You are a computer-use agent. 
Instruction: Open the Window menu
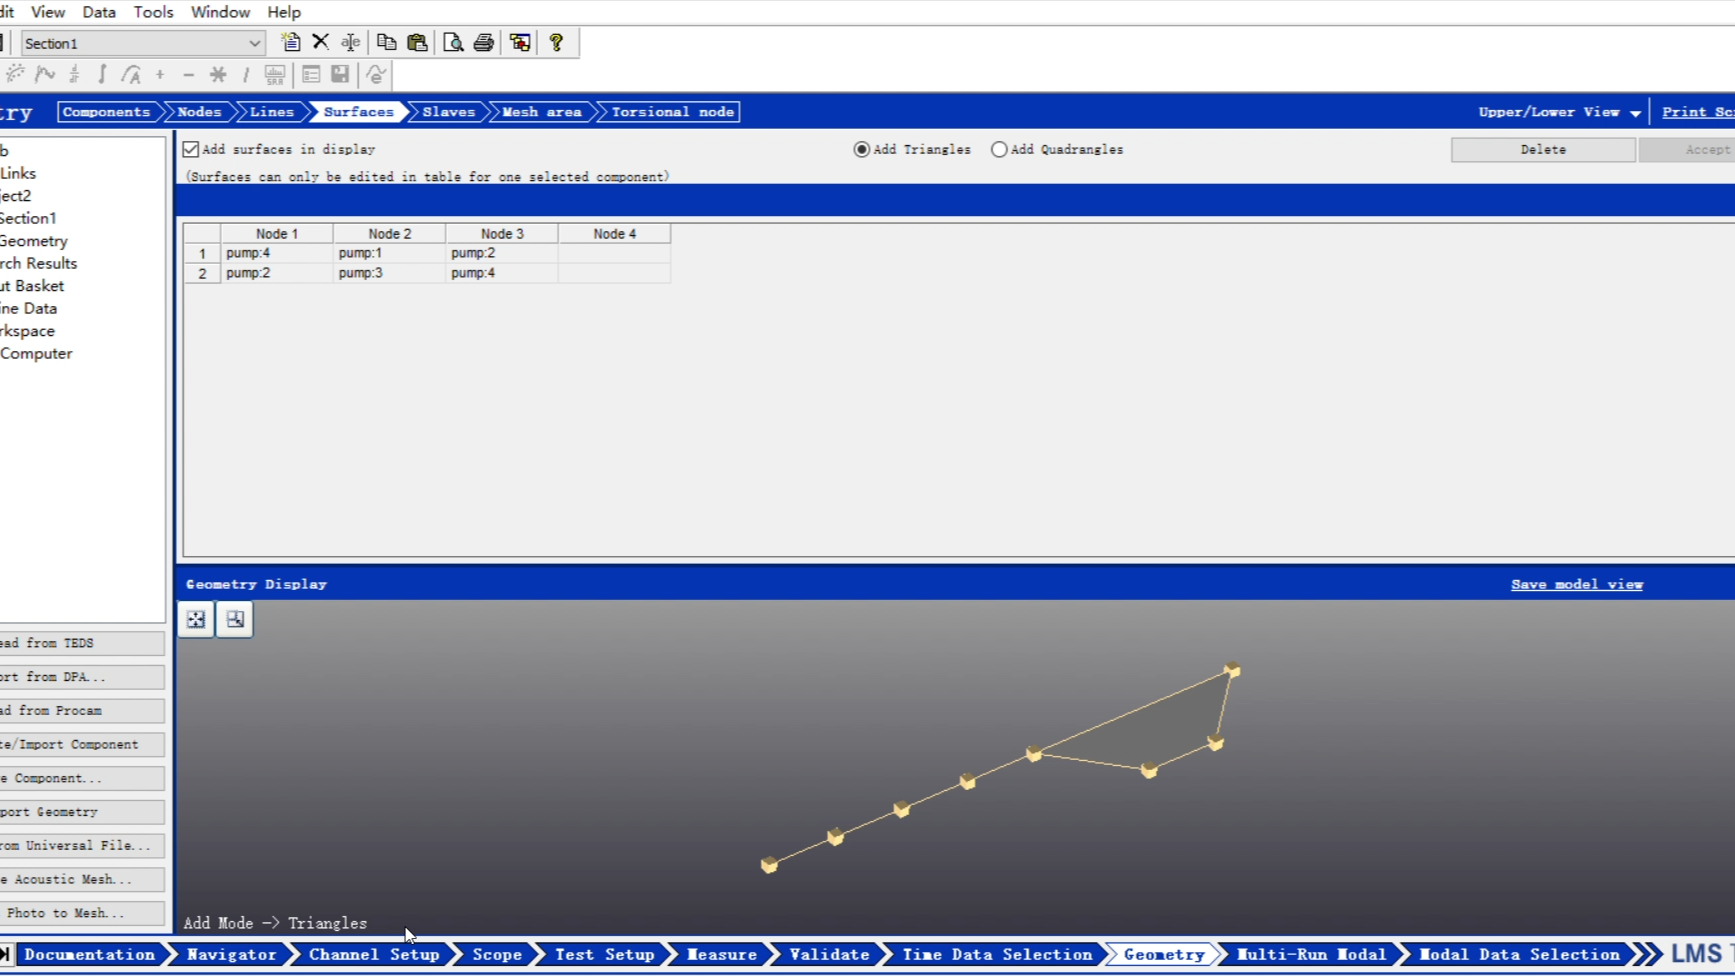tap(220, 12)
